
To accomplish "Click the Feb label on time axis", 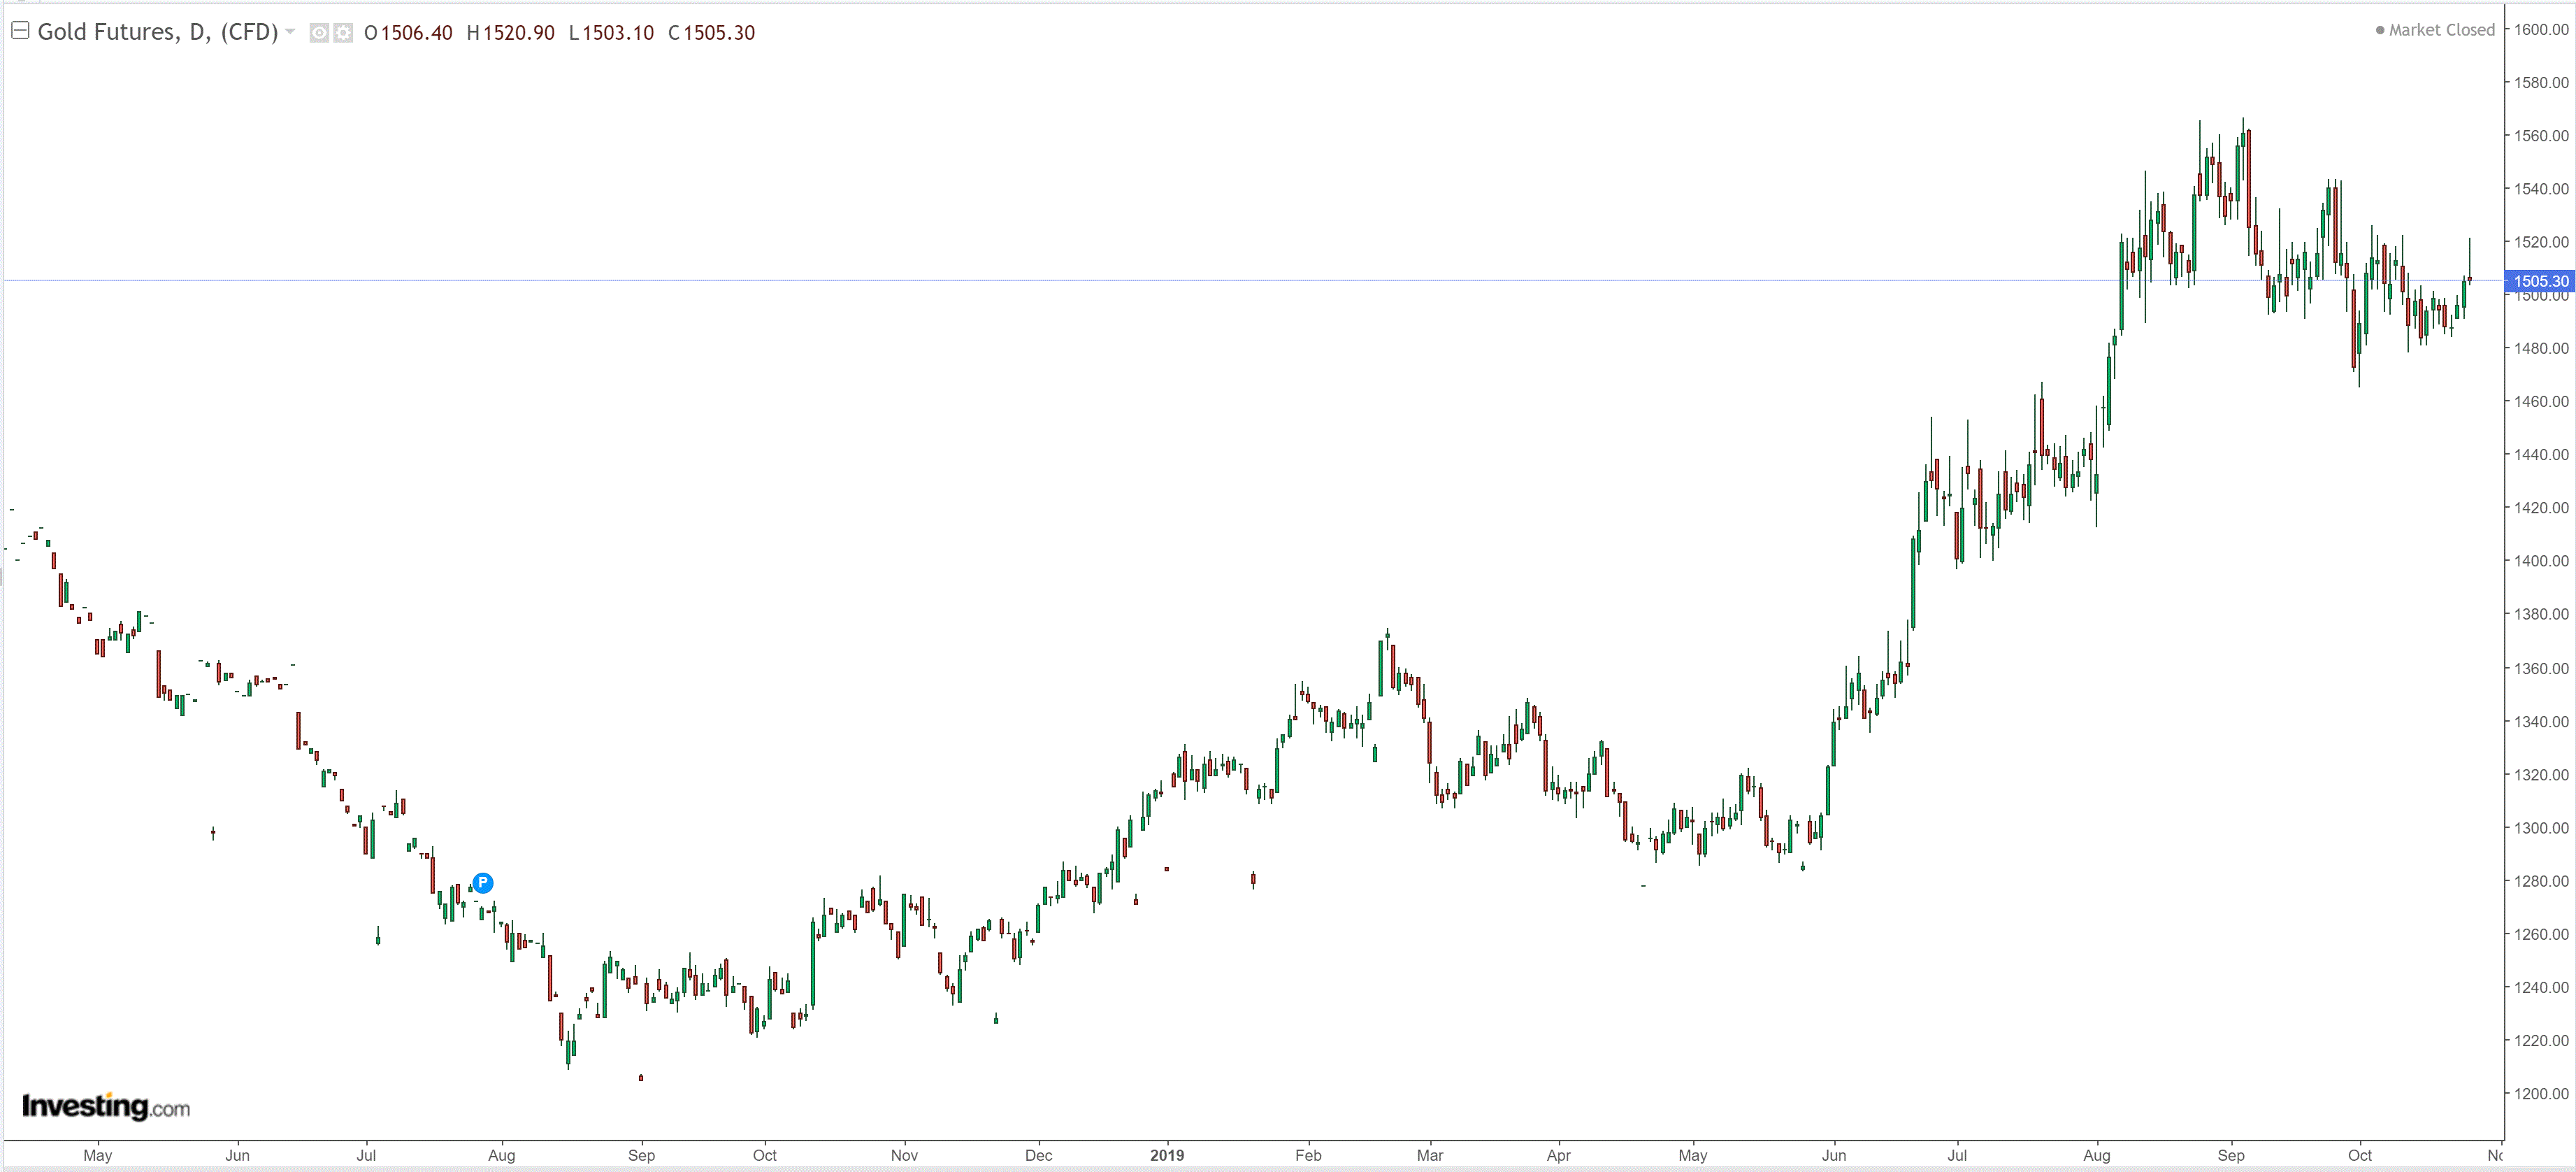I will (x=1308, y=1155).
